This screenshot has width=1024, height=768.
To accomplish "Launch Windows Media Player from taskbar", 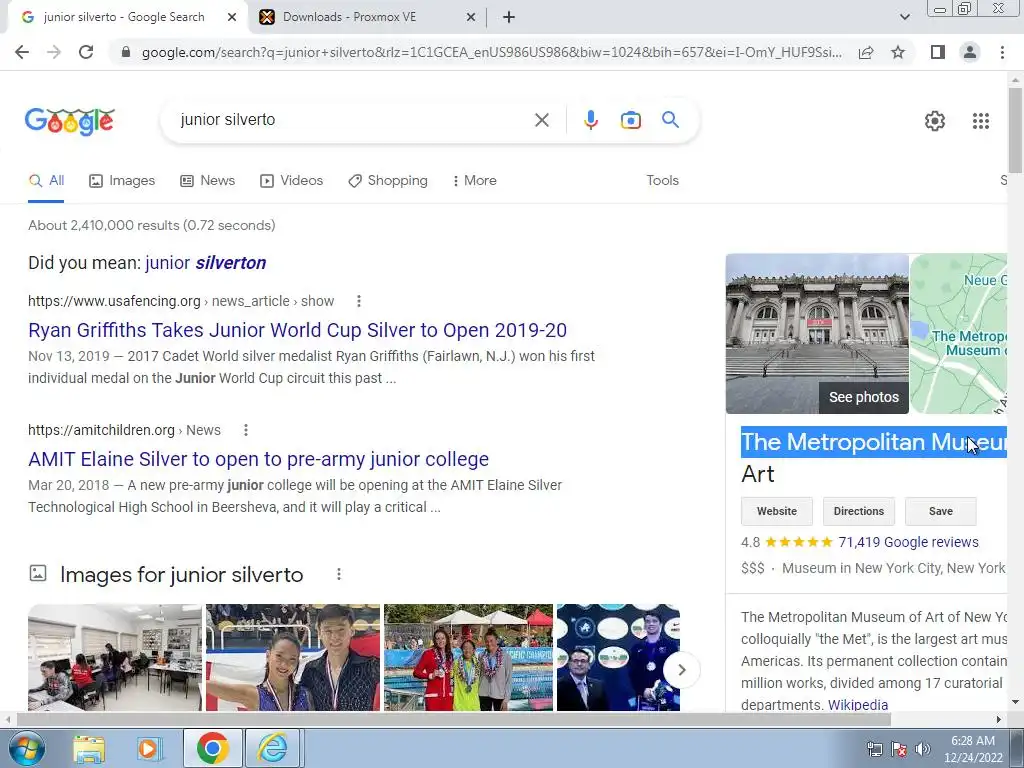I will point(148,748).
